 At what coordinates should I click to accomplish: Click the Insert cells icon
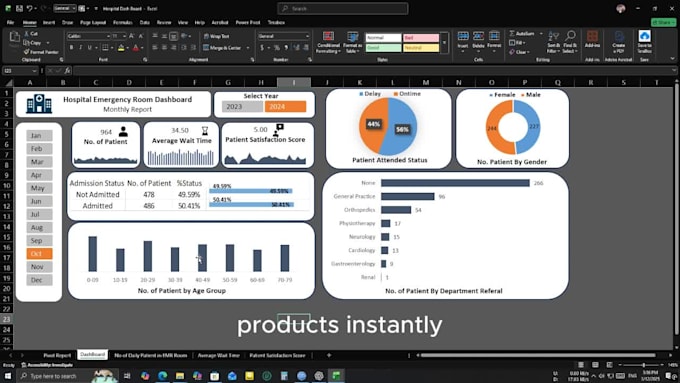(x=463, y=42)
